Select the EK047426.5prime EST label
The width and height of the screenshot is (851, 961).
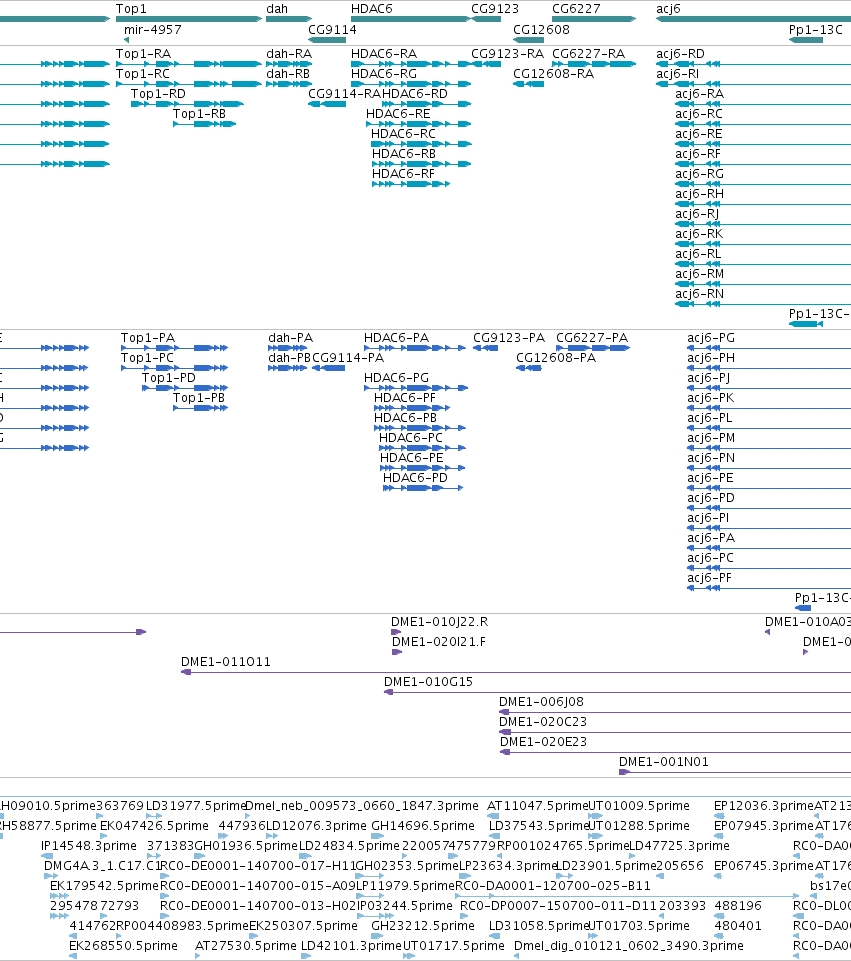(x=154, y=826)
